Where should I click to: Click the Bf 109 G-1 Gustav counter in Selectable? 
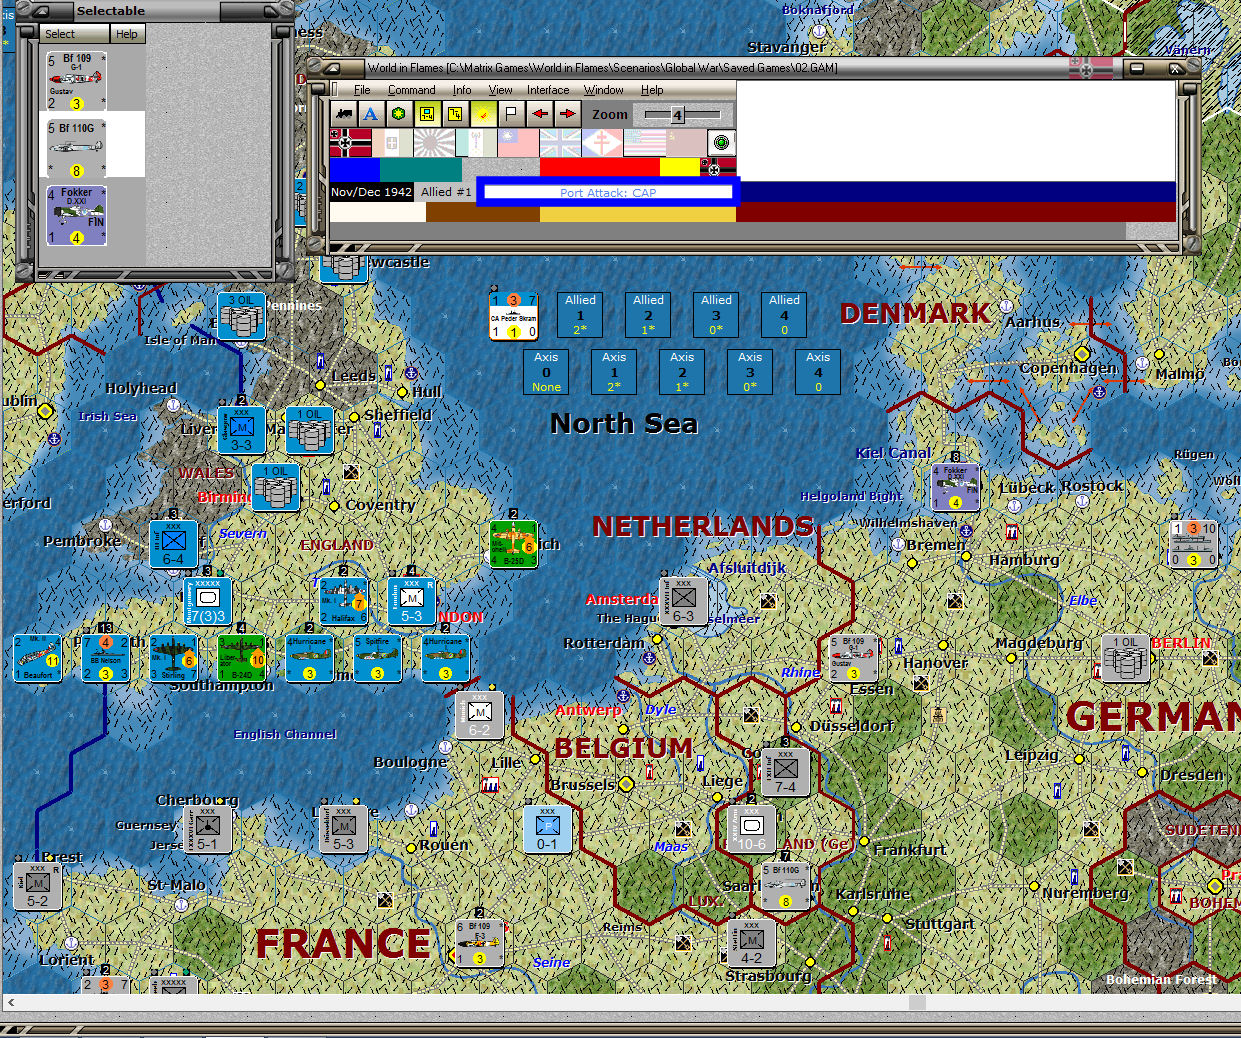pos(76,81)
